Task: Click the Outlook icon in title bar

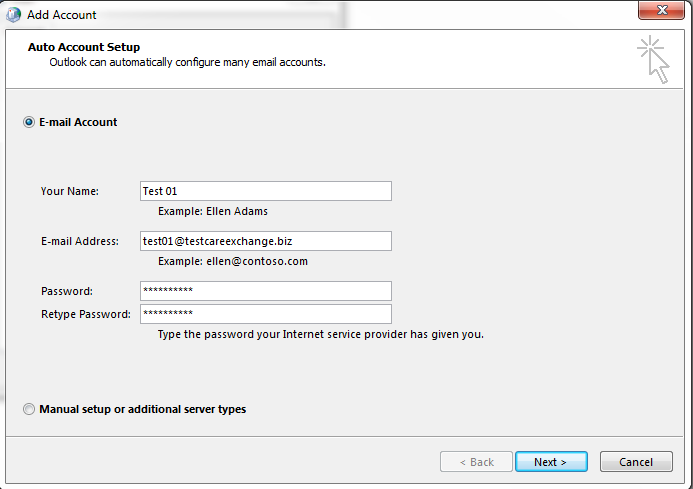Action: point(13,15)
